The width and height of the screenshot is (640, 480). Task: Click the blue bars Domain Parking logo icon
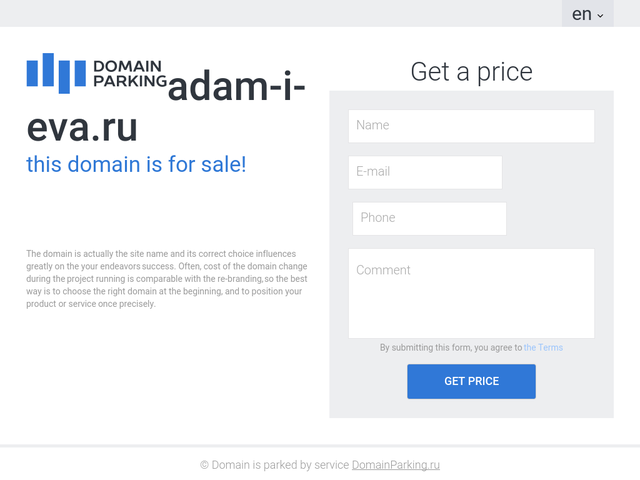point(56,72)
